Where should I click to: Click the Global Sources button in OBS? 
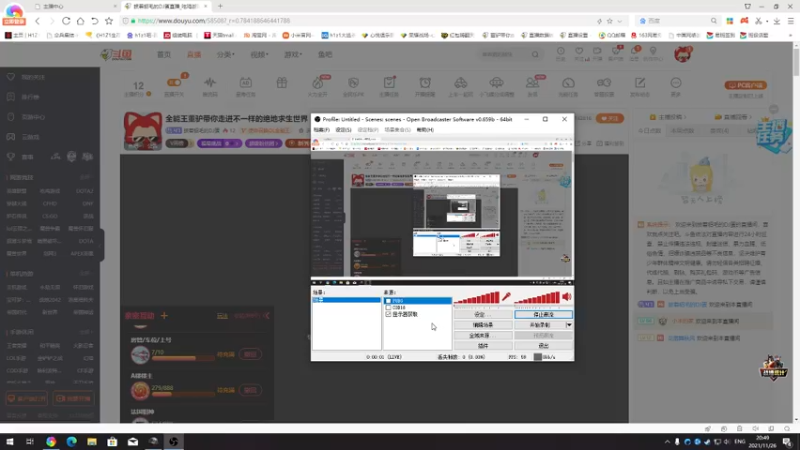click(x=483, y=336)
